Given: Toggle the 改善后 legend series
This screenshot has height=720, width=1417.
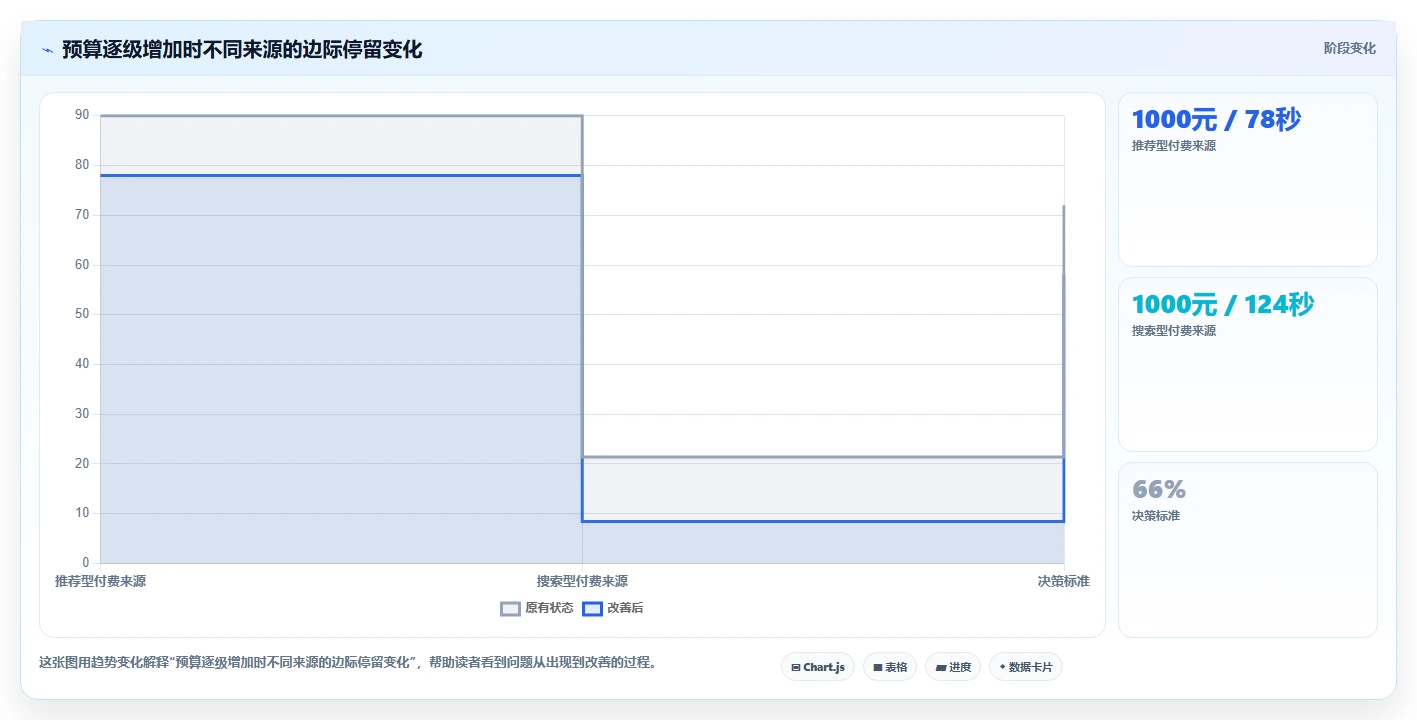Looking at the screenshot, I should click(x=613, y=608).
